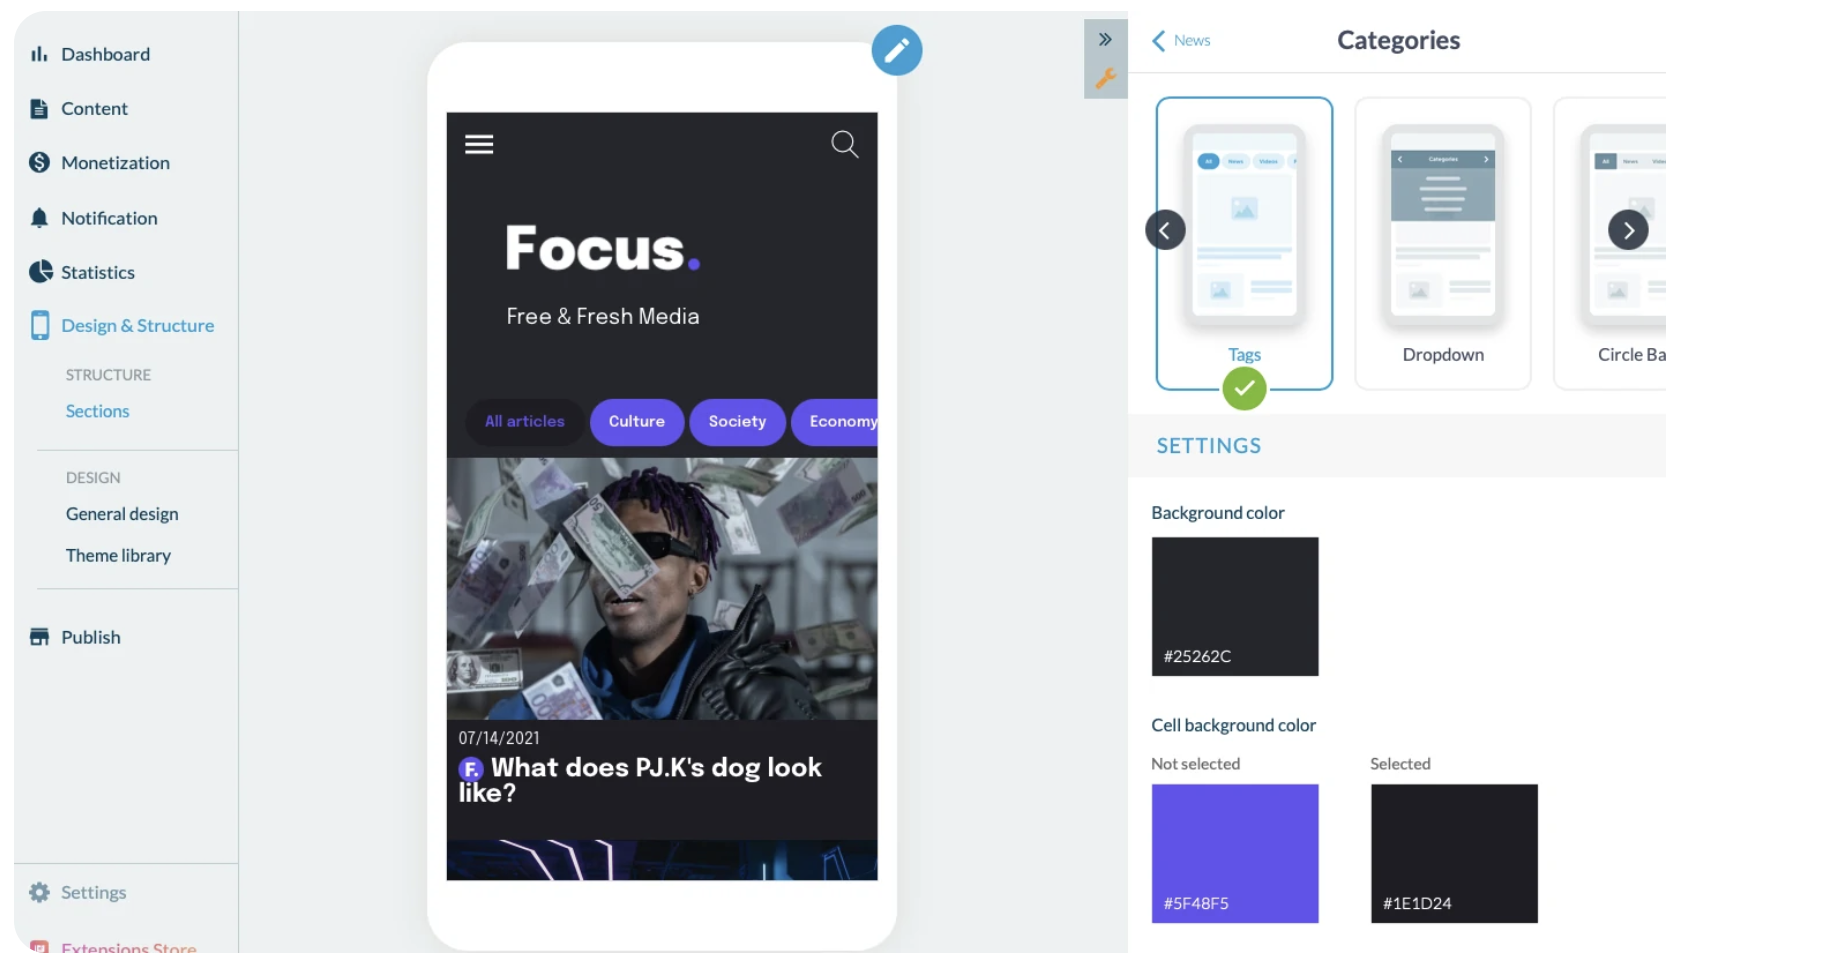Open Theme library link

point(118,555)
